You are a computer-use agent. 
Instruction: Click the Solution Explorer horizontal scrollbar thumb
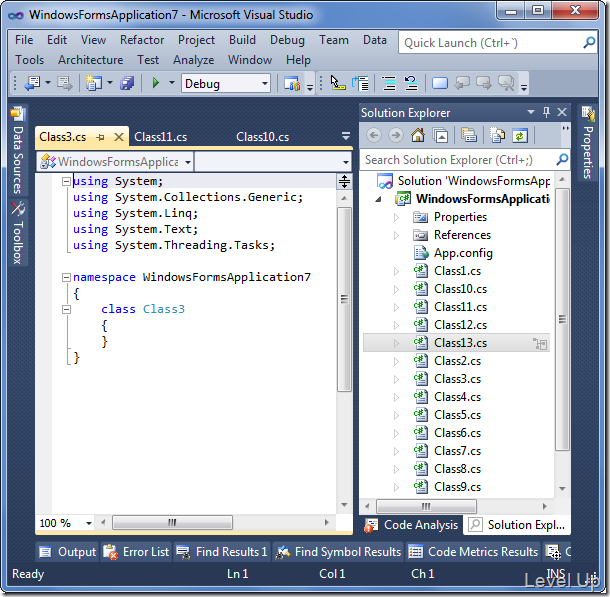[x=426, y=506]
